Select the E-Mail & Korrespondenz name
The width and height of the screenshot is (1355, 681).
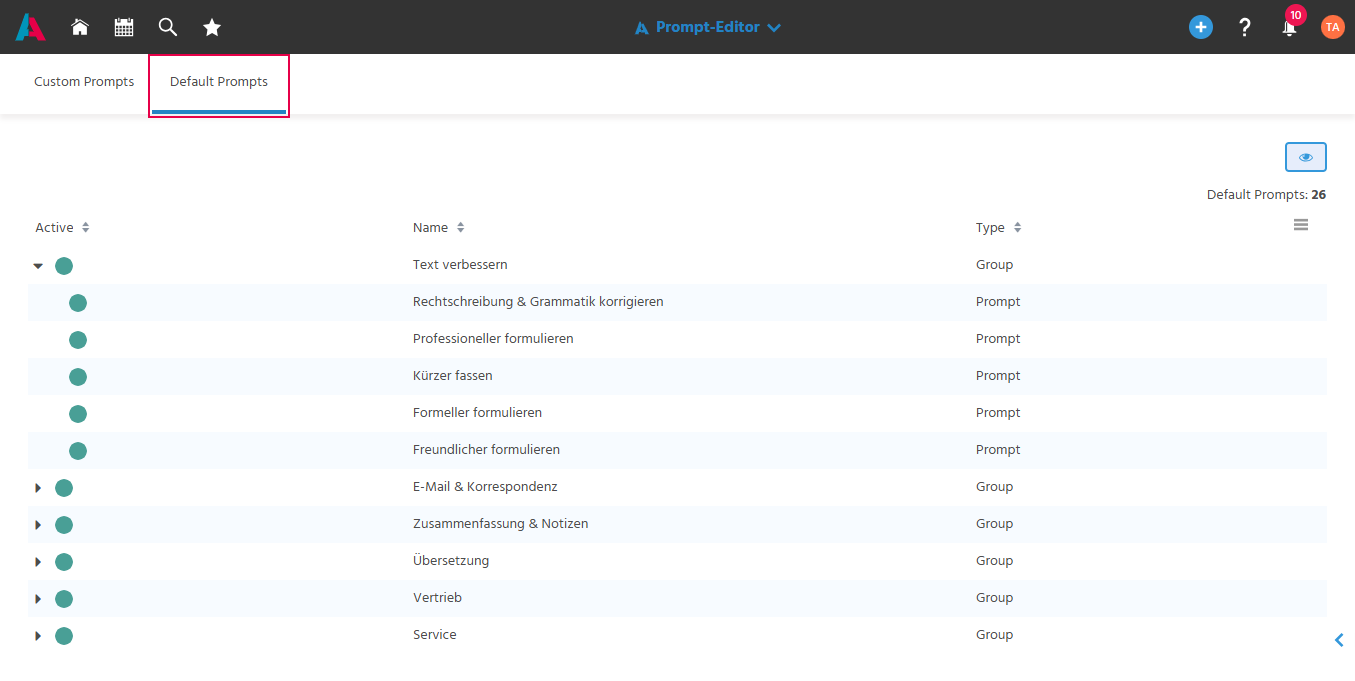tap(485, 487)
